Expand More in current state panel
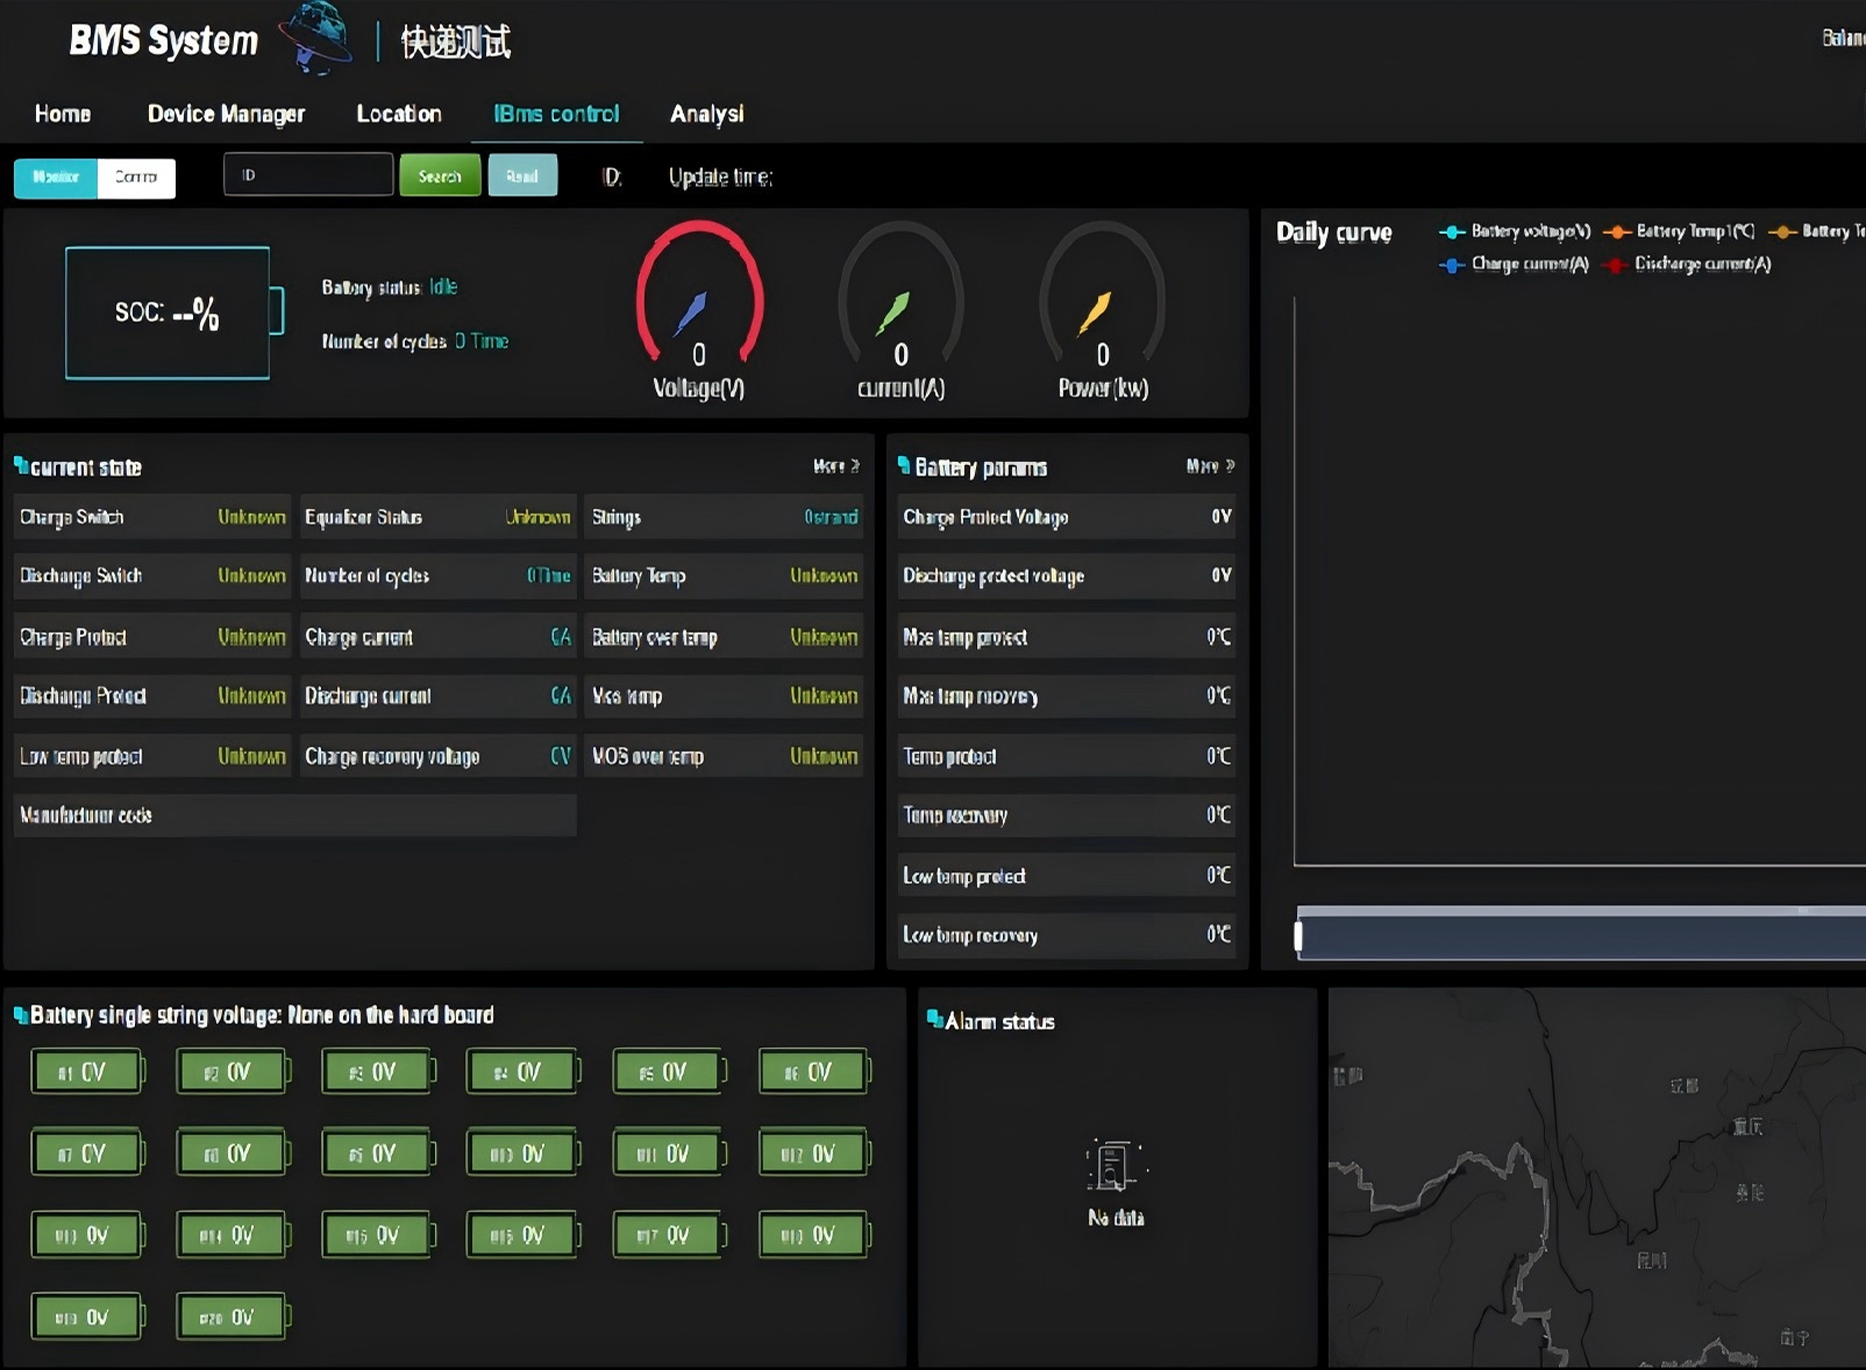The height and width of the screenshot is (1370, 1866). [x=836, y=466]
